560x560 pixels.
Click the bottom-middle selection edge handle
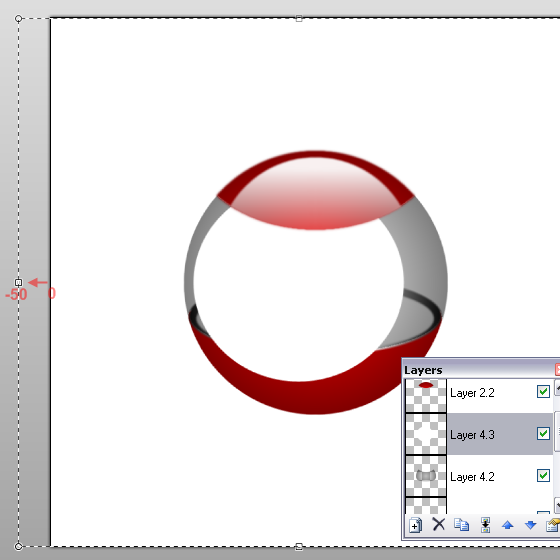coord(299,546)
